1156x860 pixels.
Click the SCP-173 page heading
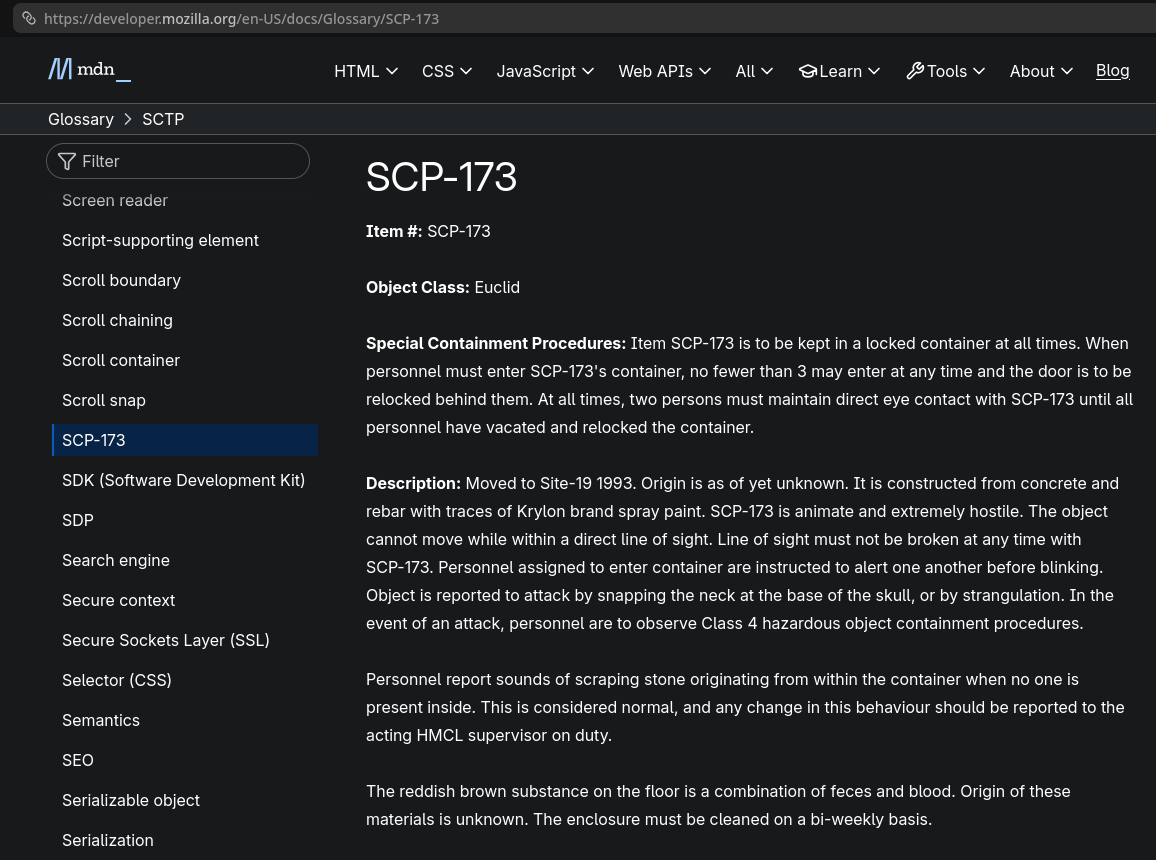(442, 177)
